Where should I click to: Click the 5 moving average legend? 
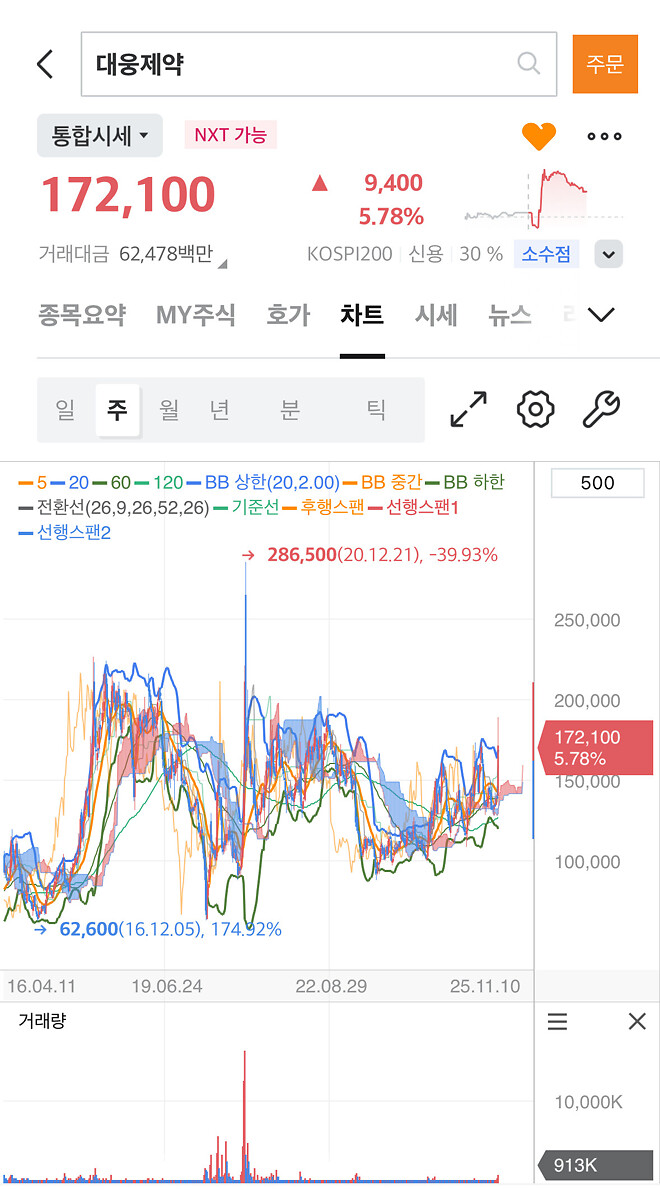coord(33,482)
